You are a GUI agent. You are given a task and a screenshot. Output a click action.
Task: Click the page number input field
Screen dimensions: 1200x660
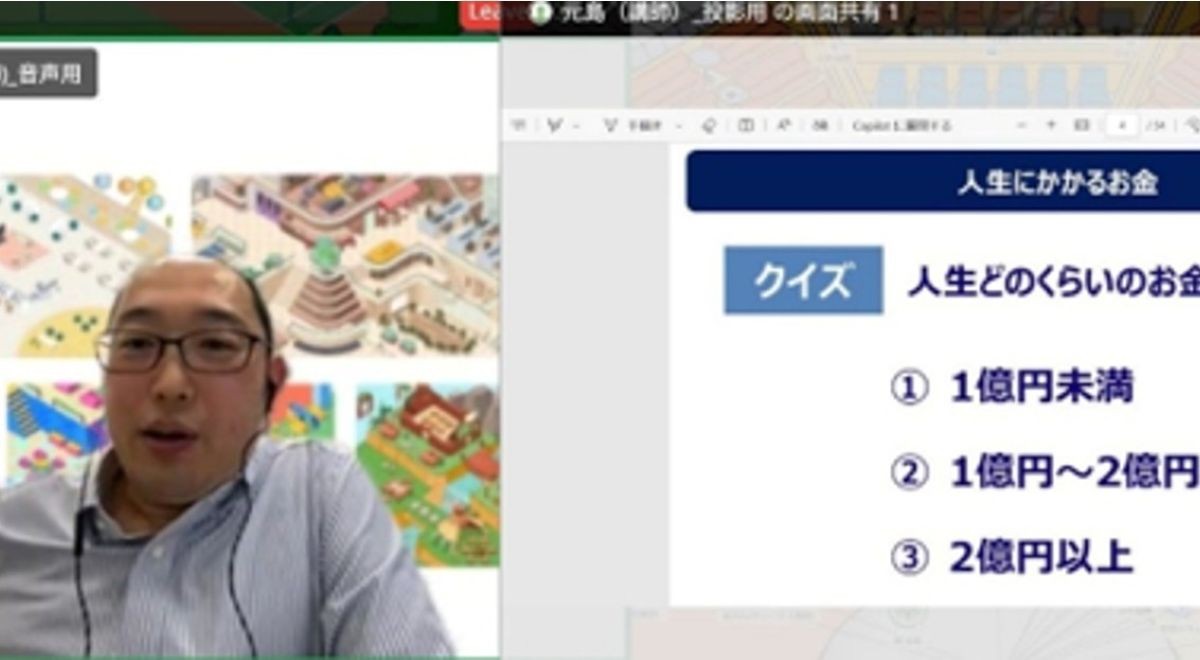[1122, 126]
